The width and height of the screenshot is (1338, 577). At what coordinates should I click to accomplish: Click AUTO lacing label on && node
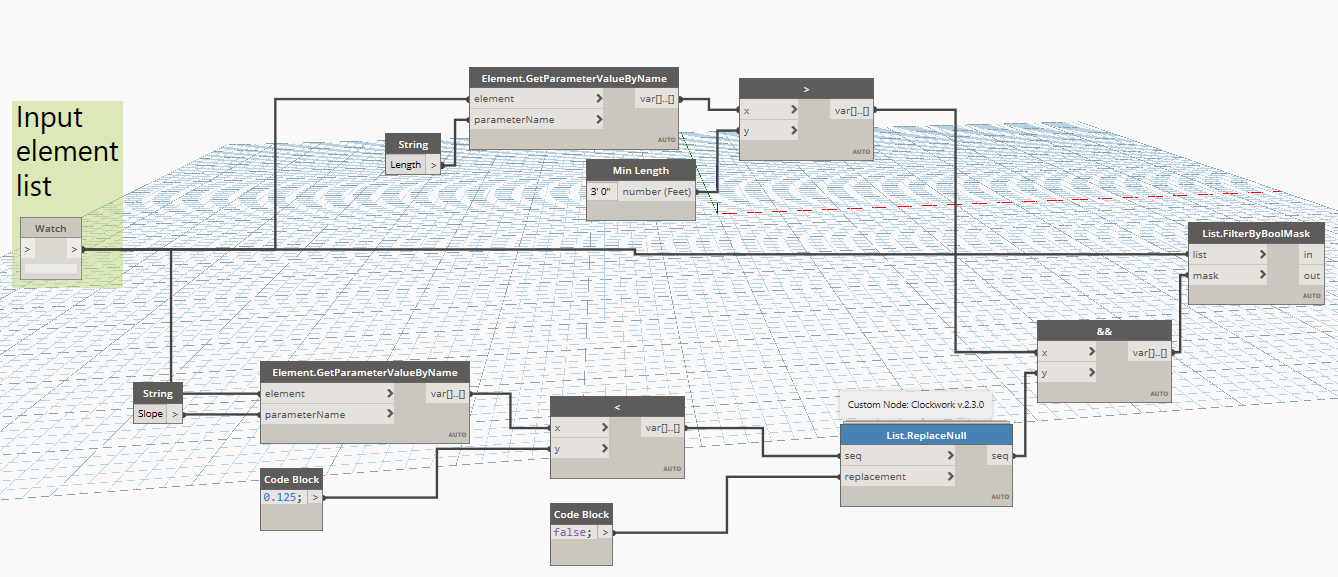pyautogui.click(x=1159, y=394)
